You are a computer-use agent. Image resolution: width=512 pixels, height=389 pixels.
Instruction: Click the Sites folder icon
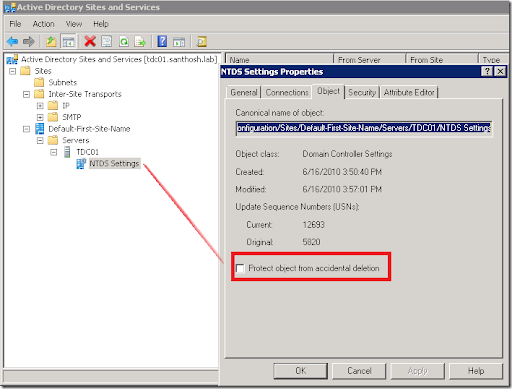tap(25, 71)
